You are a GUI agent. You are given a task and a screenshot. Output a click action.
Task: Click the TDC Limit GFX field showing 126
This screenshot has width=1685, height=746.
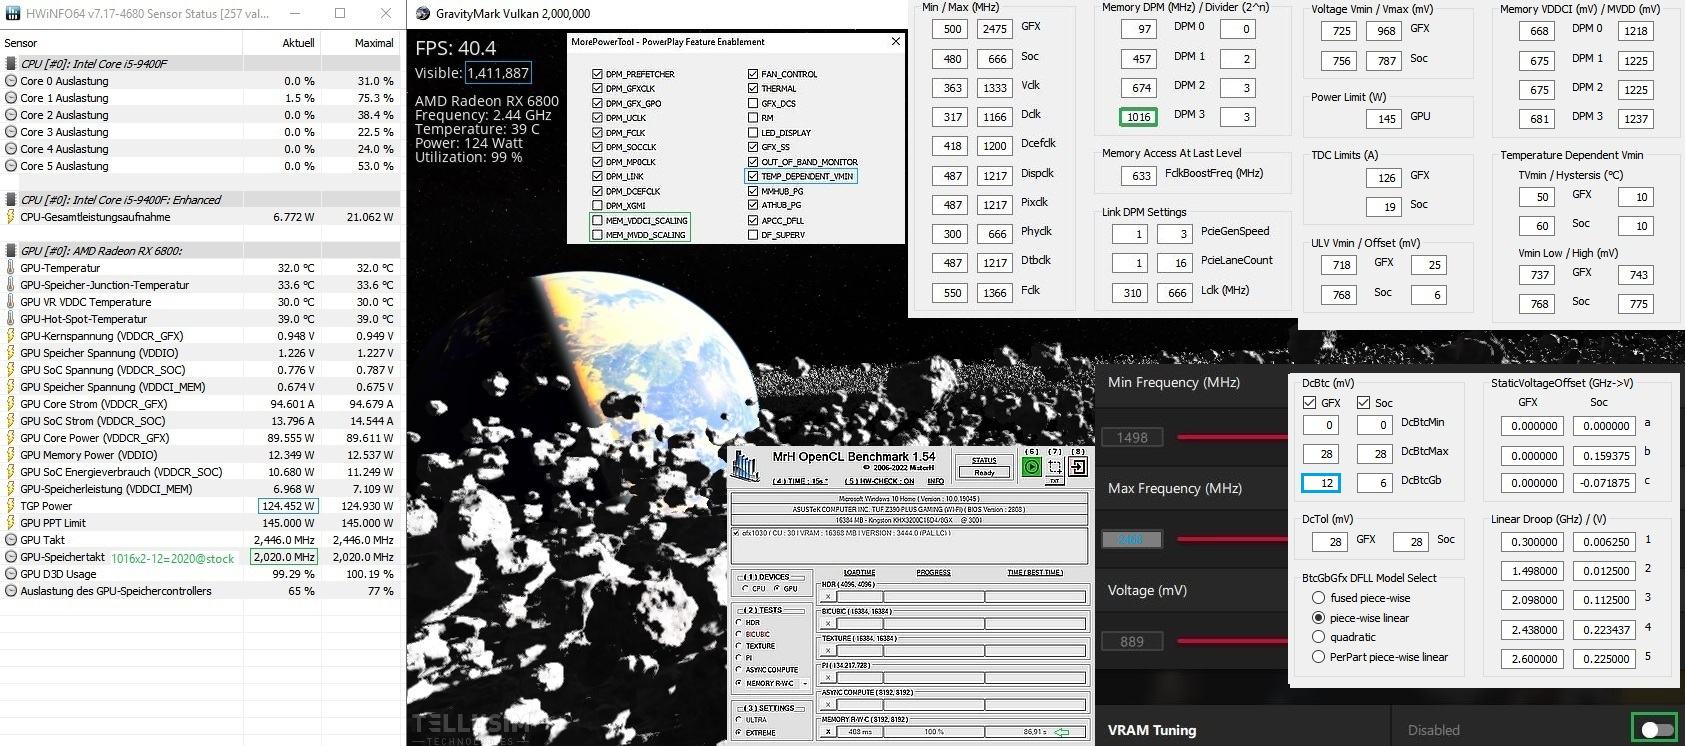1386,178
